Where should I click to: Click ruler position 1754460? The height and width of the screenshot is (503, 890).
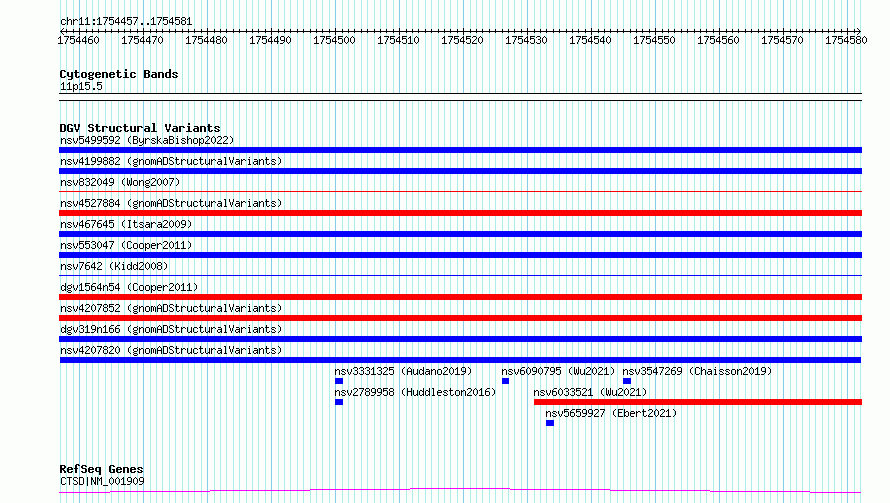tap(78, 40)
